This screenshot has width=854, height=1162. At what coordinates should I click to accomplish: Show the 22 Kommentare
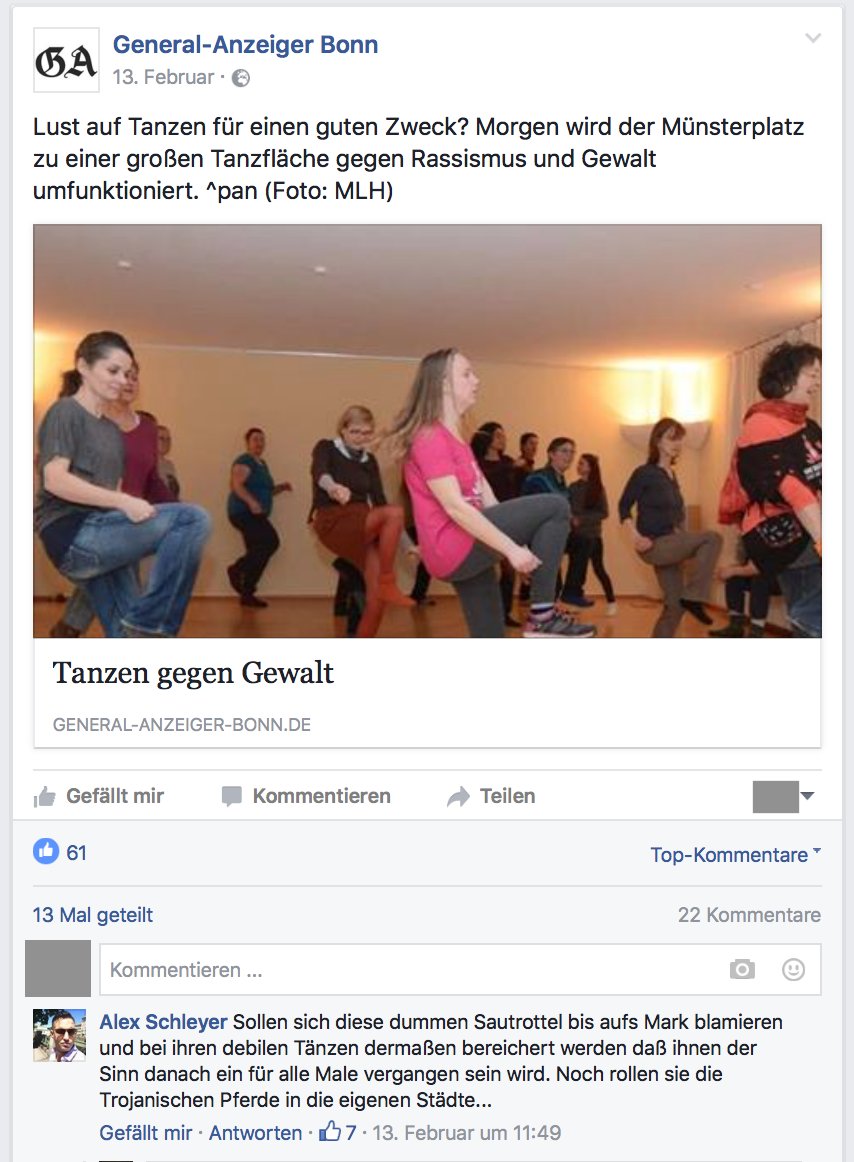[749, 914]
